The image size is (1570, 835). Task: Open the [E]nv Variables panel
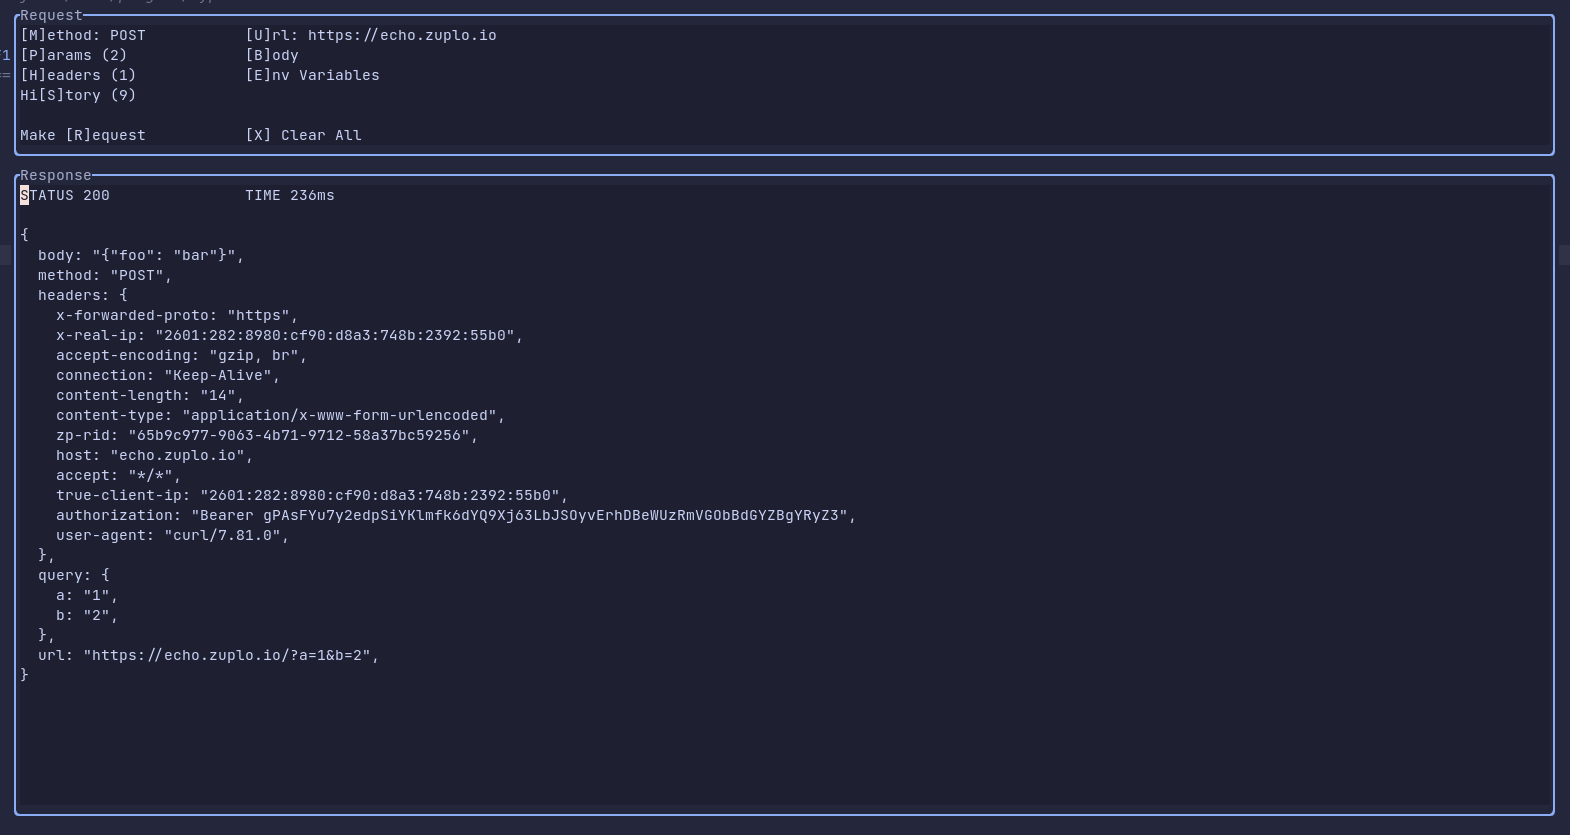(313, 75)
